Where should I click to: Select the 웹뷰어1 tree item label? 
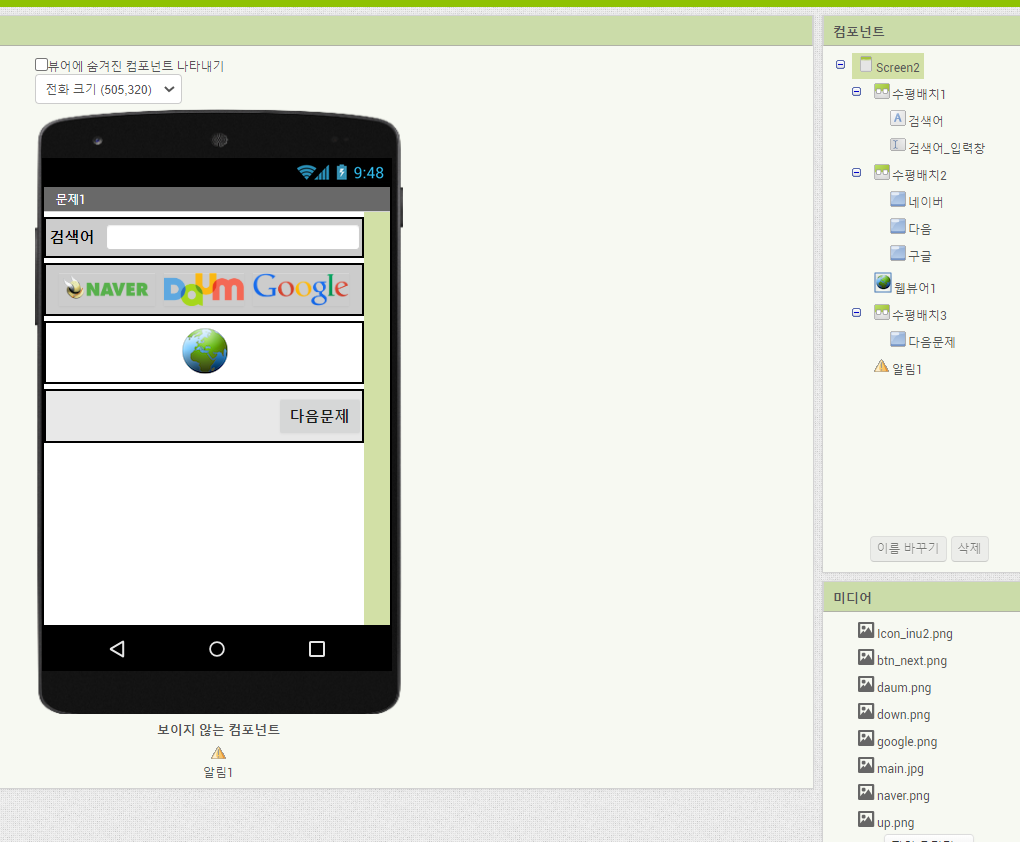[x=915, y=288]
